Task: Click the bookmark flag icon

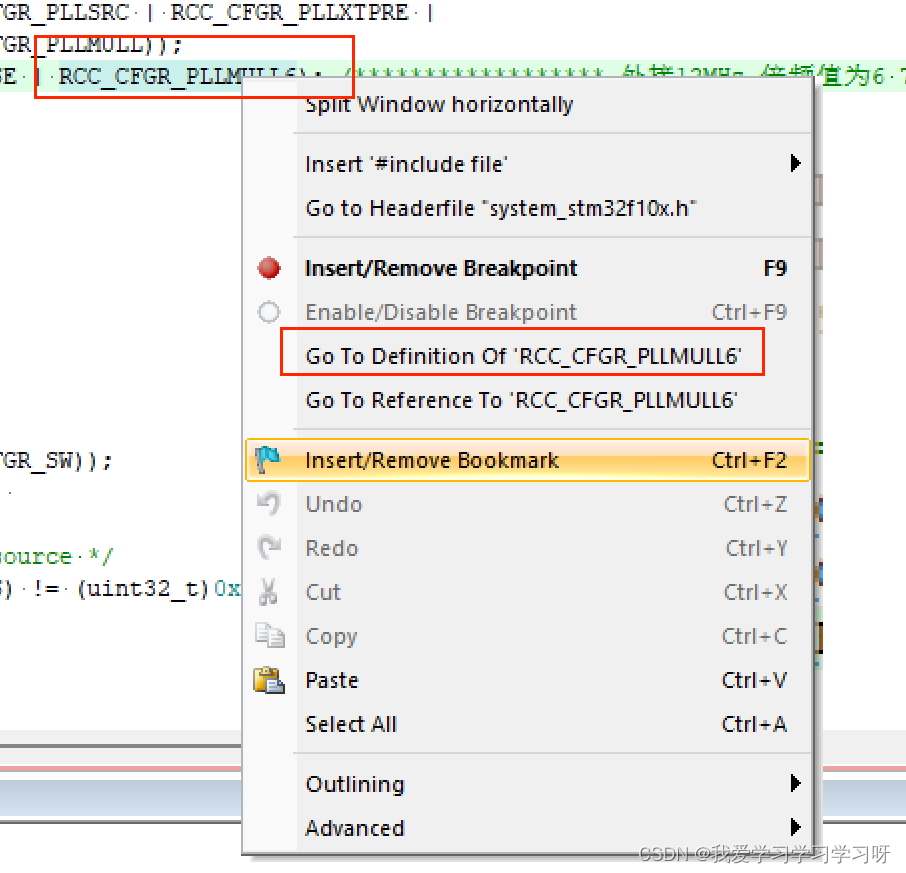Action: pyautogui.click(x=268, y=460)
